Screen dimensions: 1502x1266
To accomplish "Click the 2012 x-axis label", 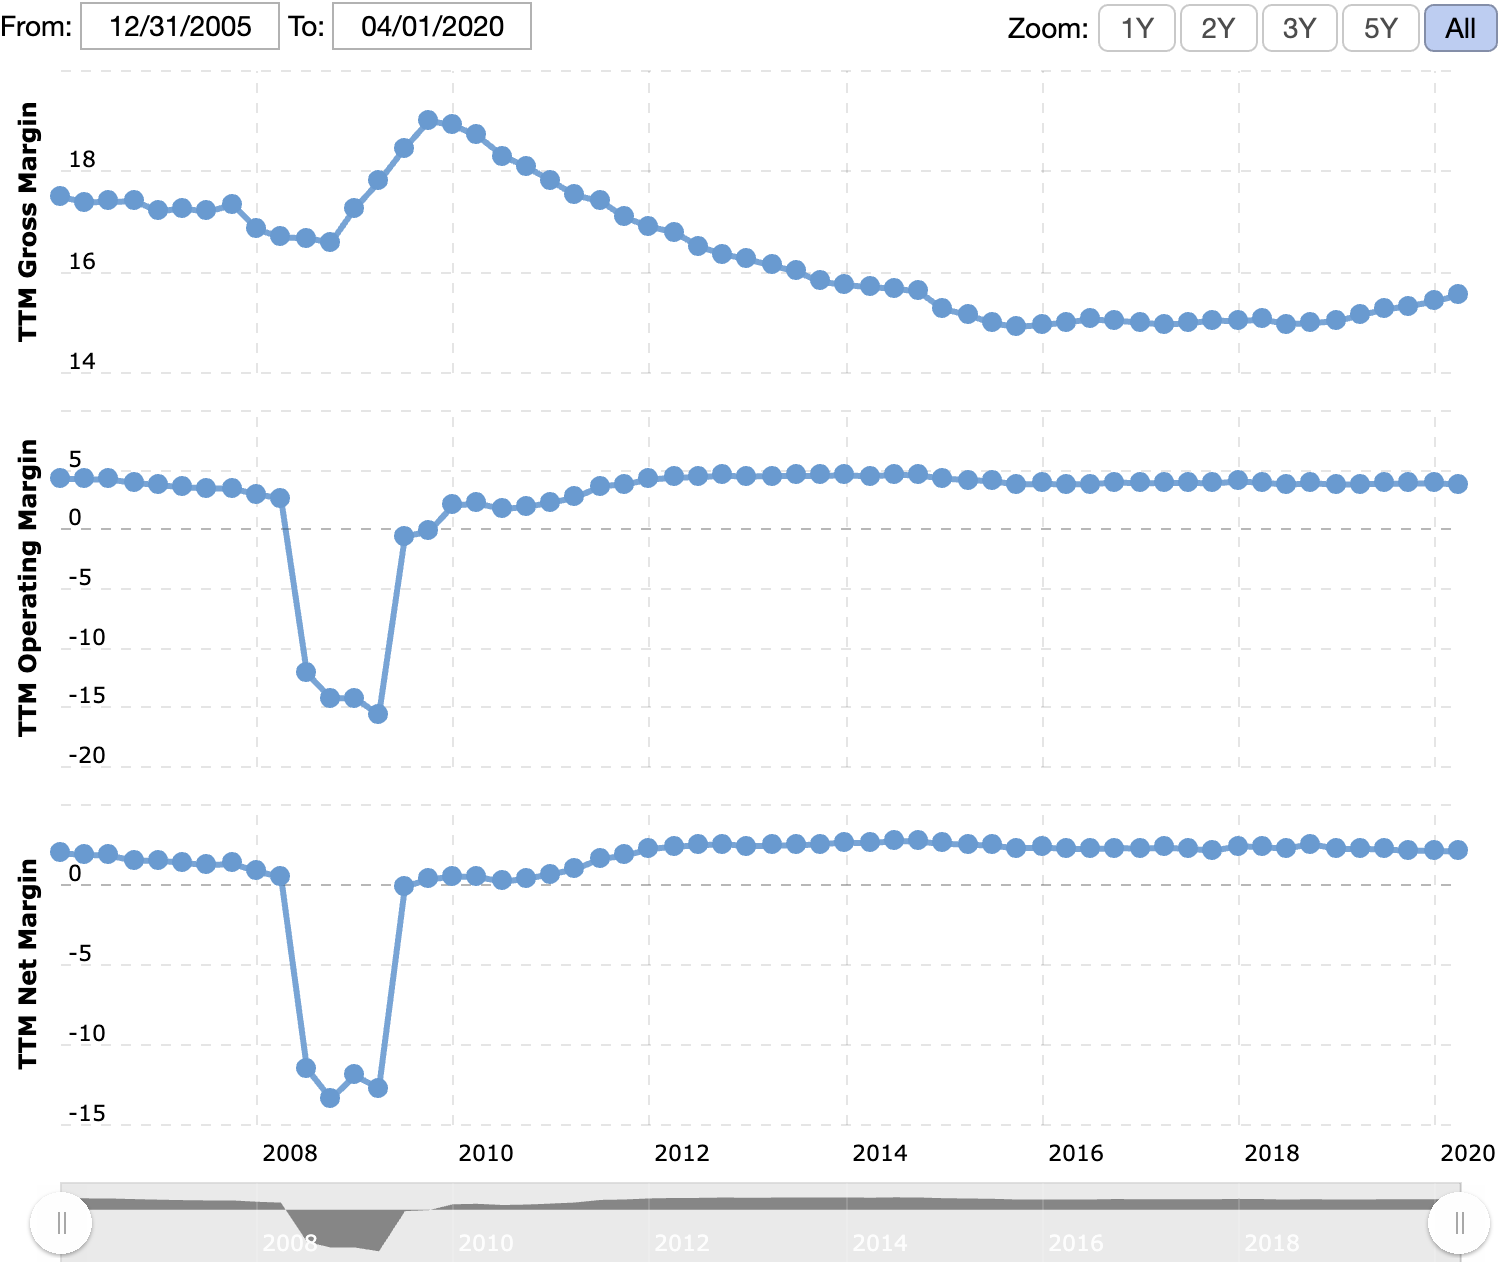I will (x=681, y=1153).
